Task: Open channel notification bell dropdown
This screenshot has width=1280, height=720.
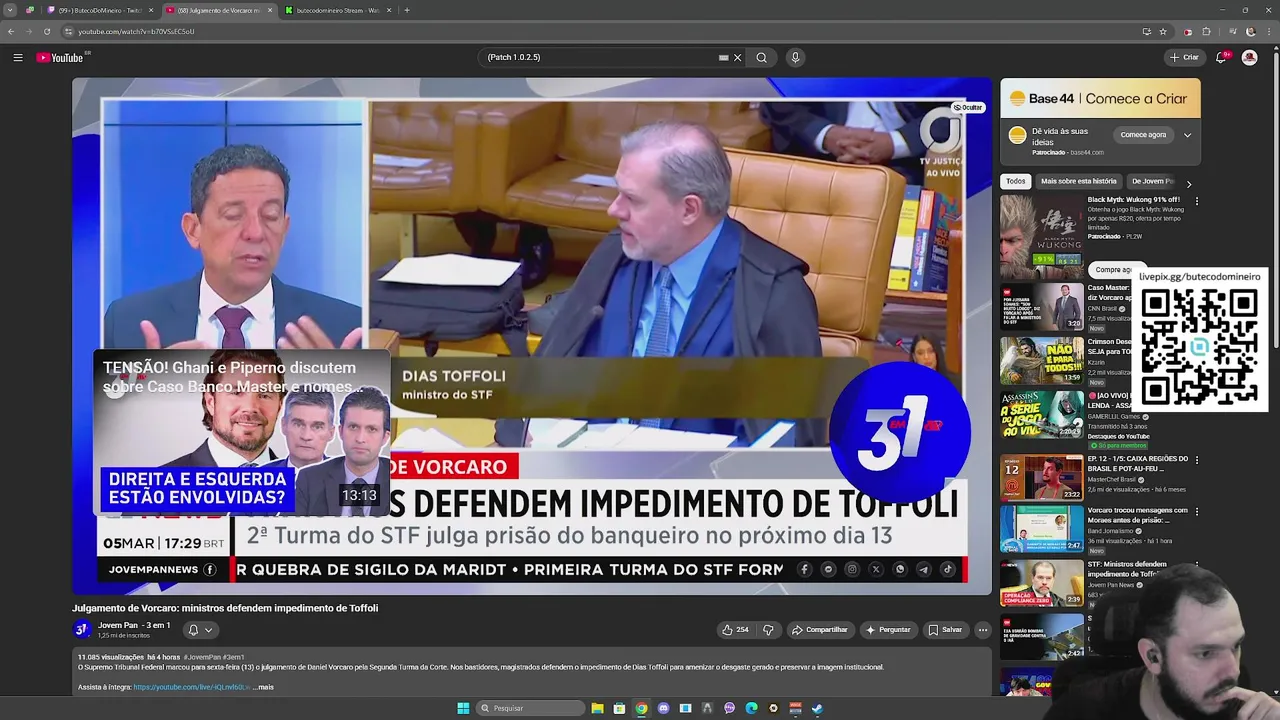Action: [200, 630]
